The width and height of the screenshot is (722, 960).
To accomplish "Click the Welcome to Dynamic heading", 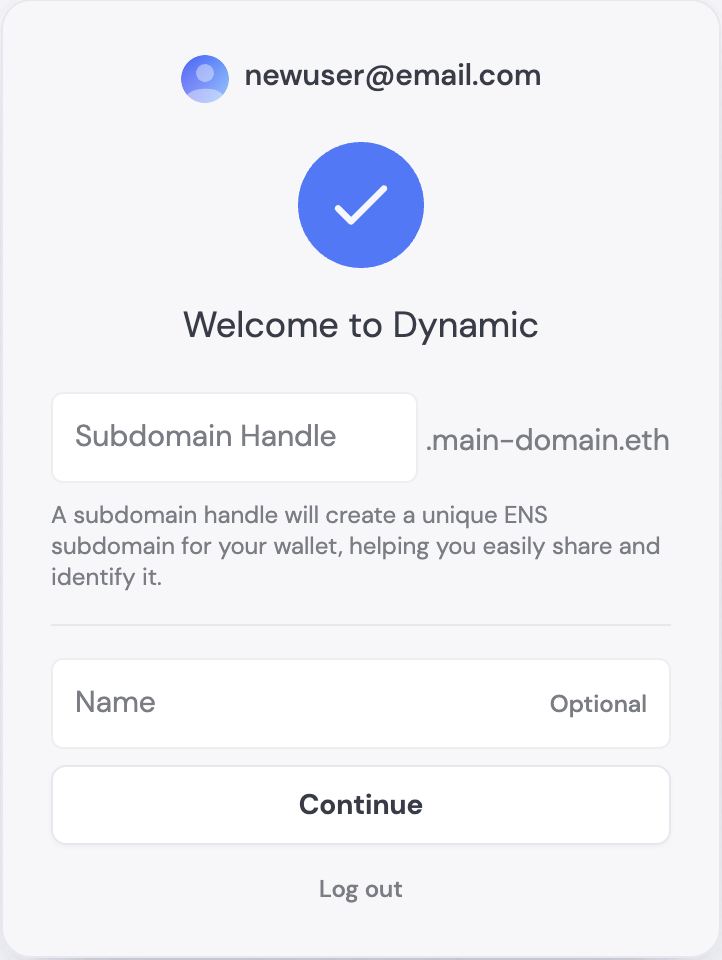I will point(361,324).
